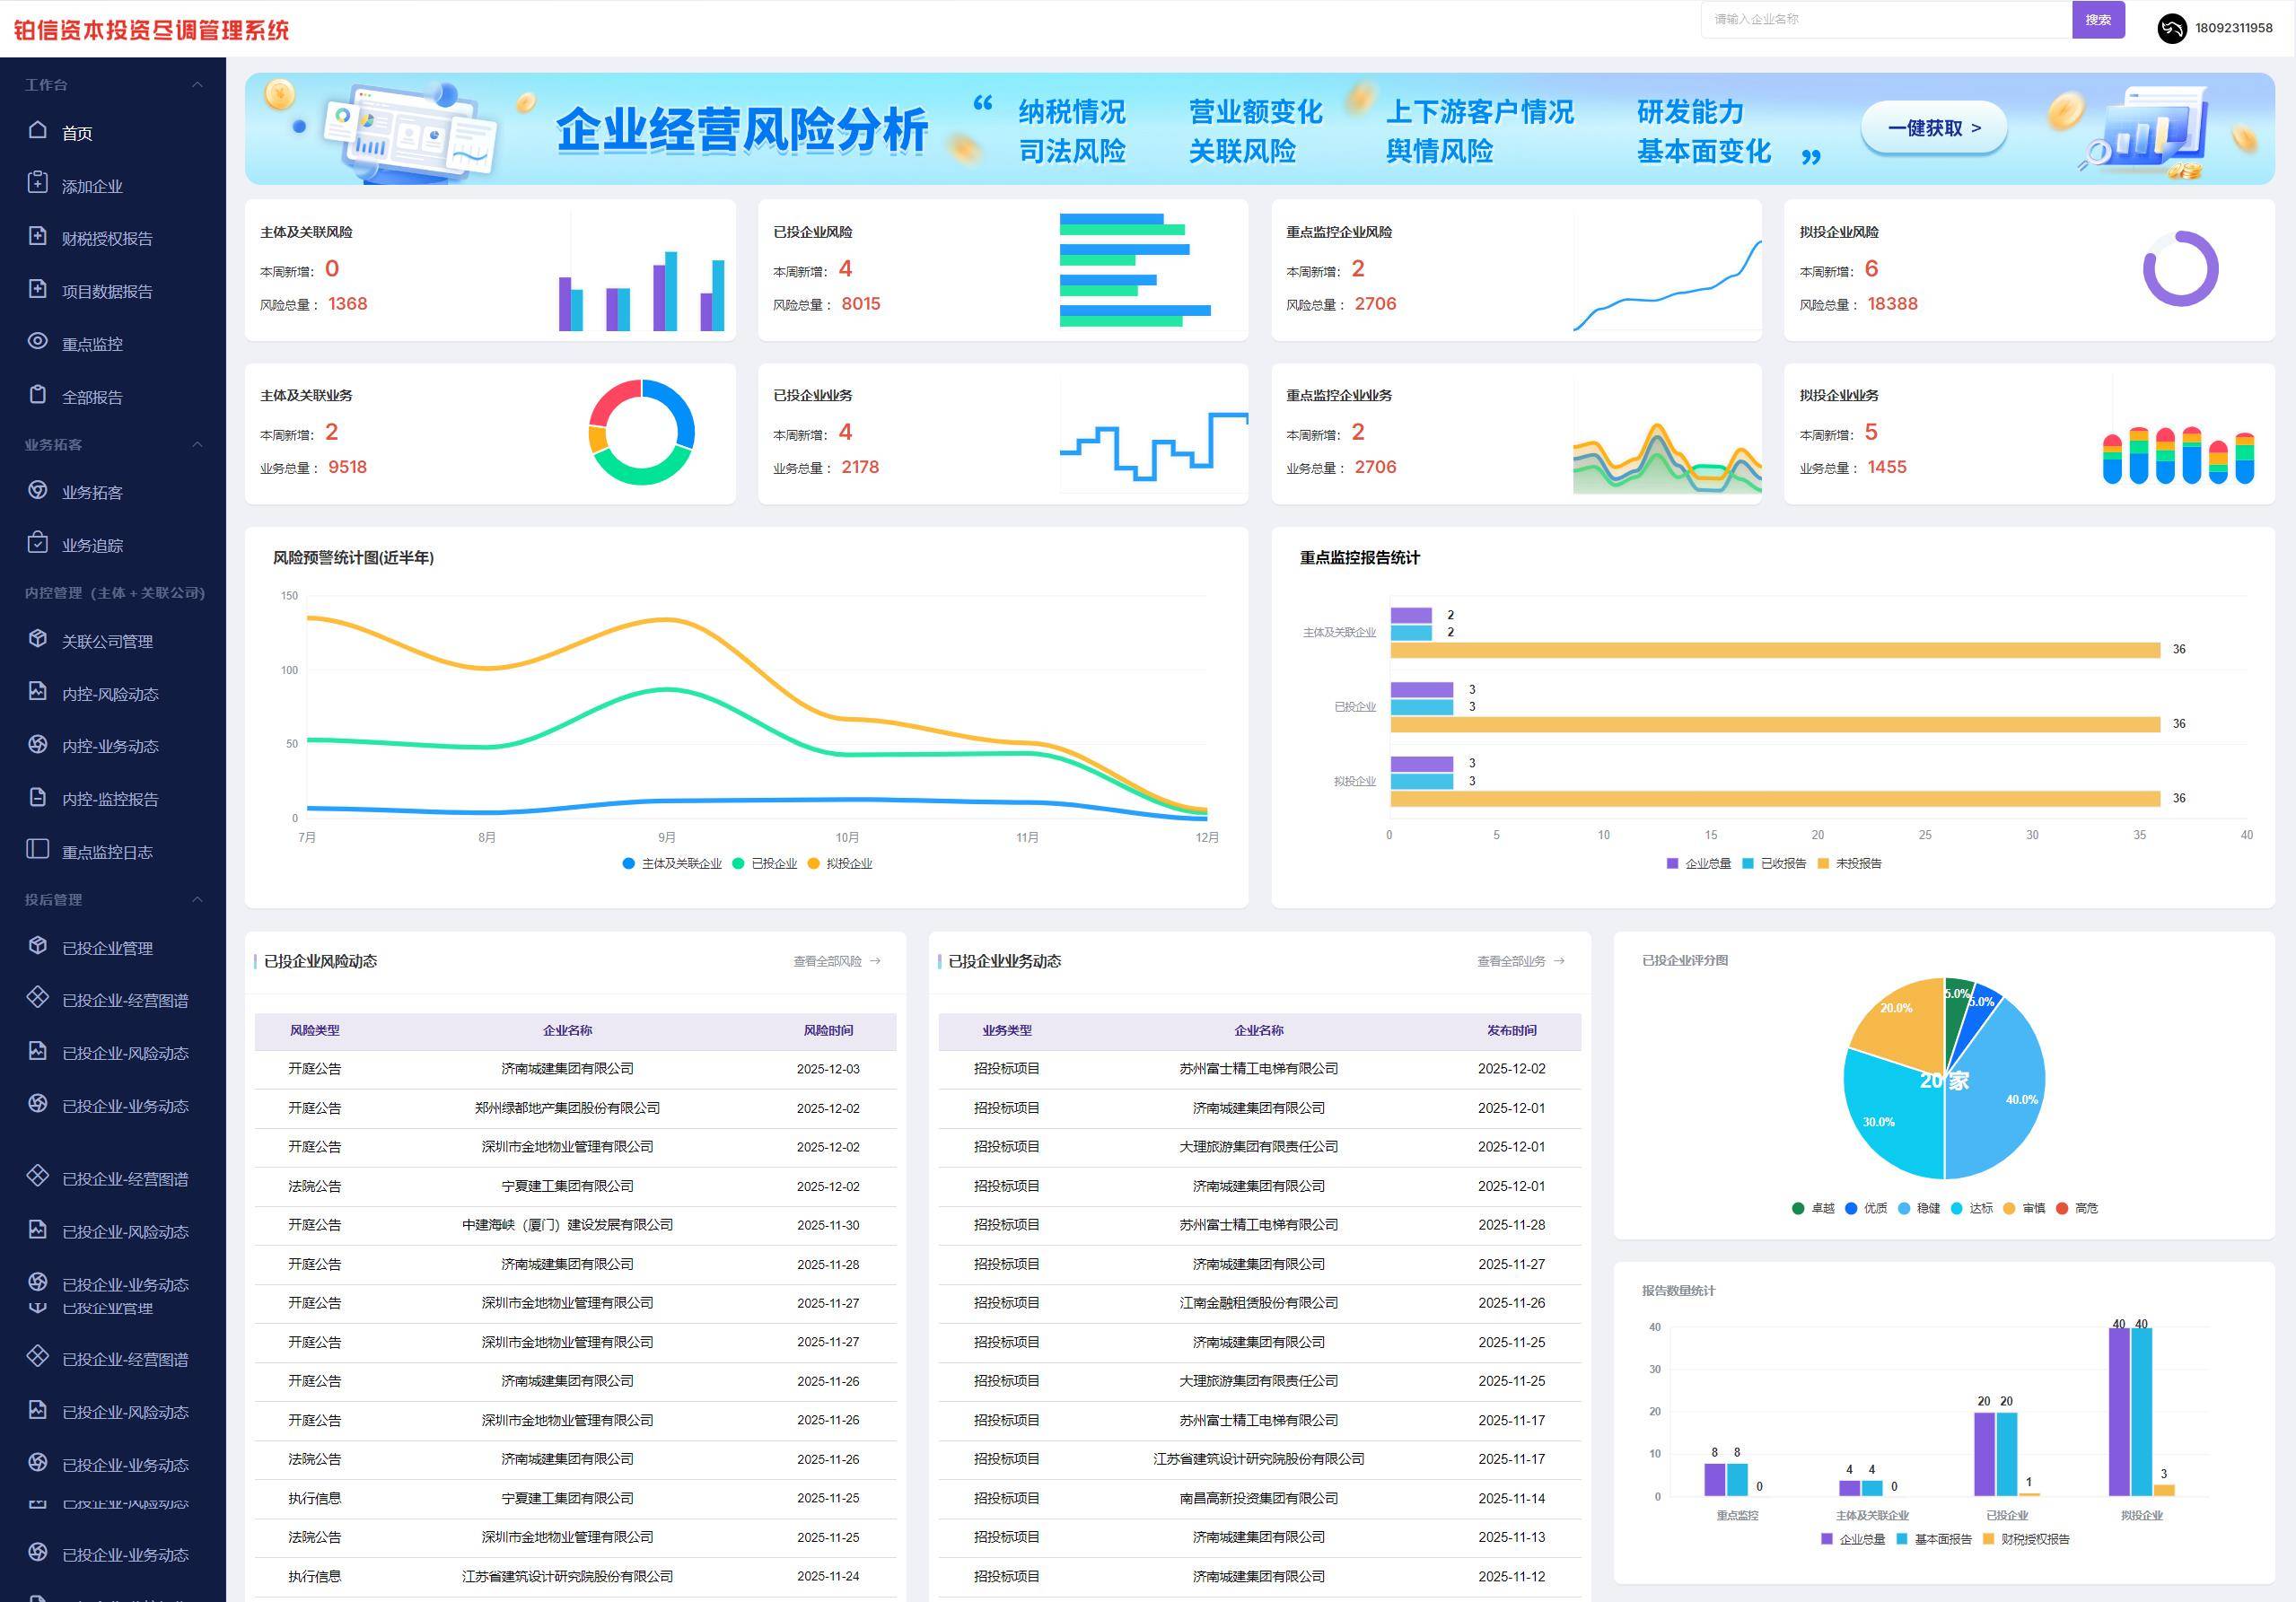The width and height of the screenshot is (2296, 1602).
Task: Click the 业务追踪 icon in sidebar
Action: (38, 542)
